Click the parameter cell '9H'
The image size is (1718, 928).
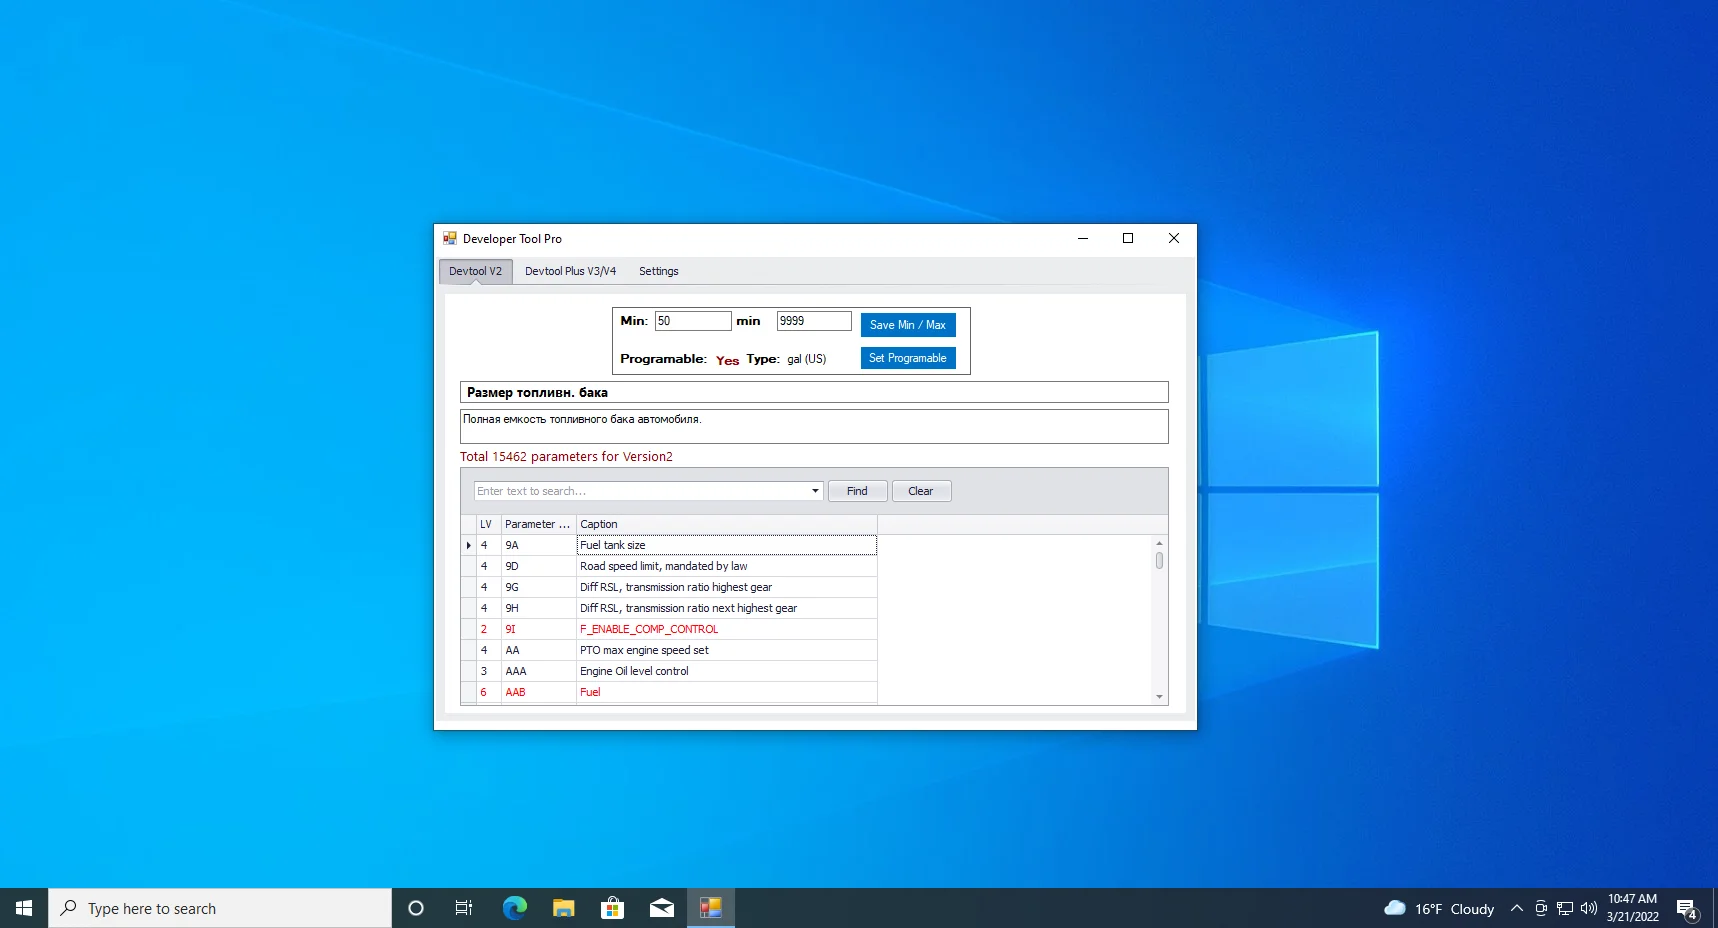pos(538,608)
